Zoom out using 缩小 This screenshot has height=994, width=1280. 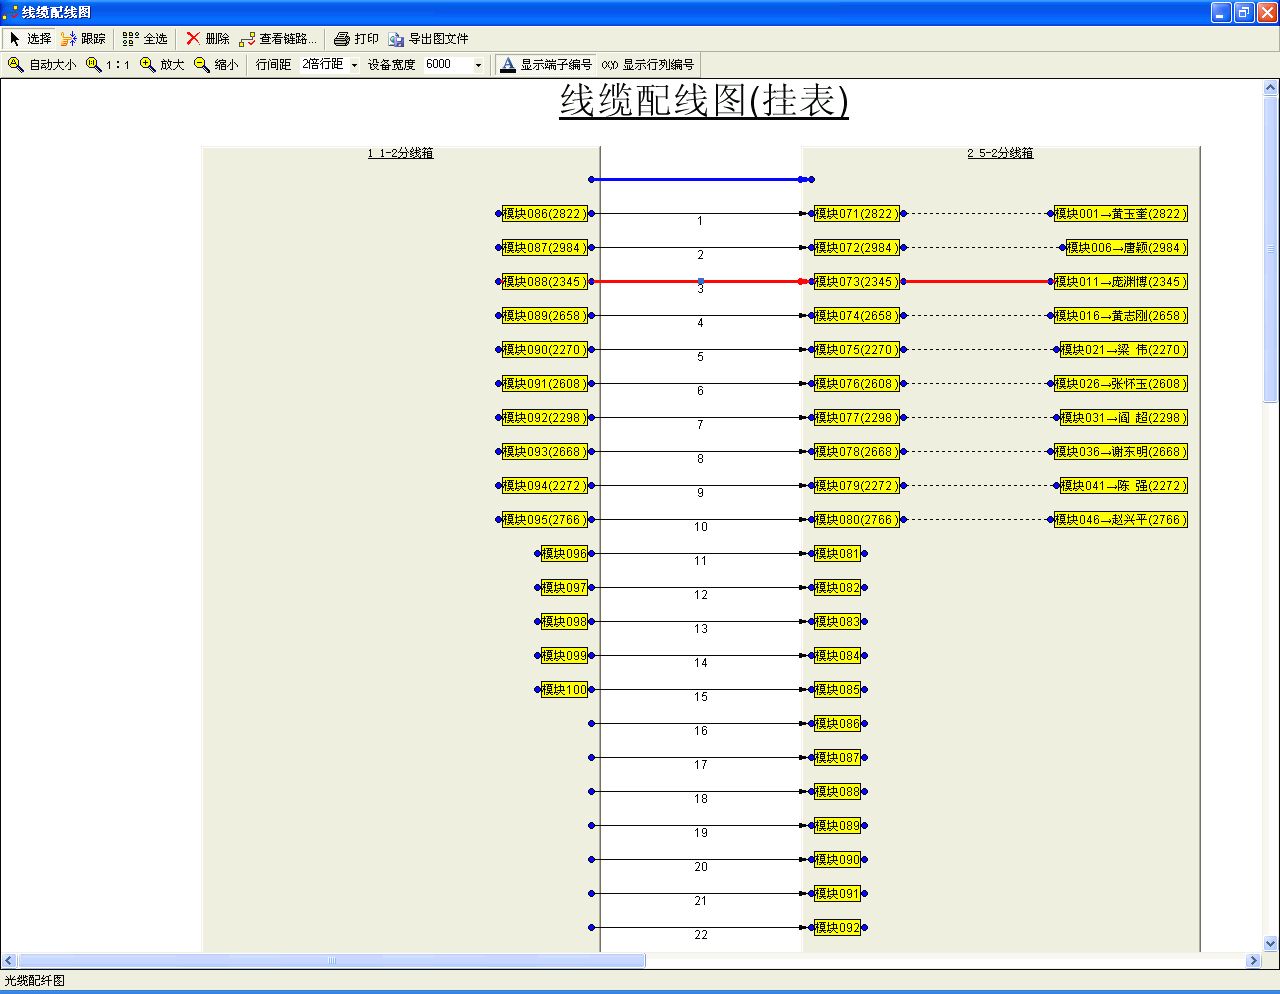point(216,65)
